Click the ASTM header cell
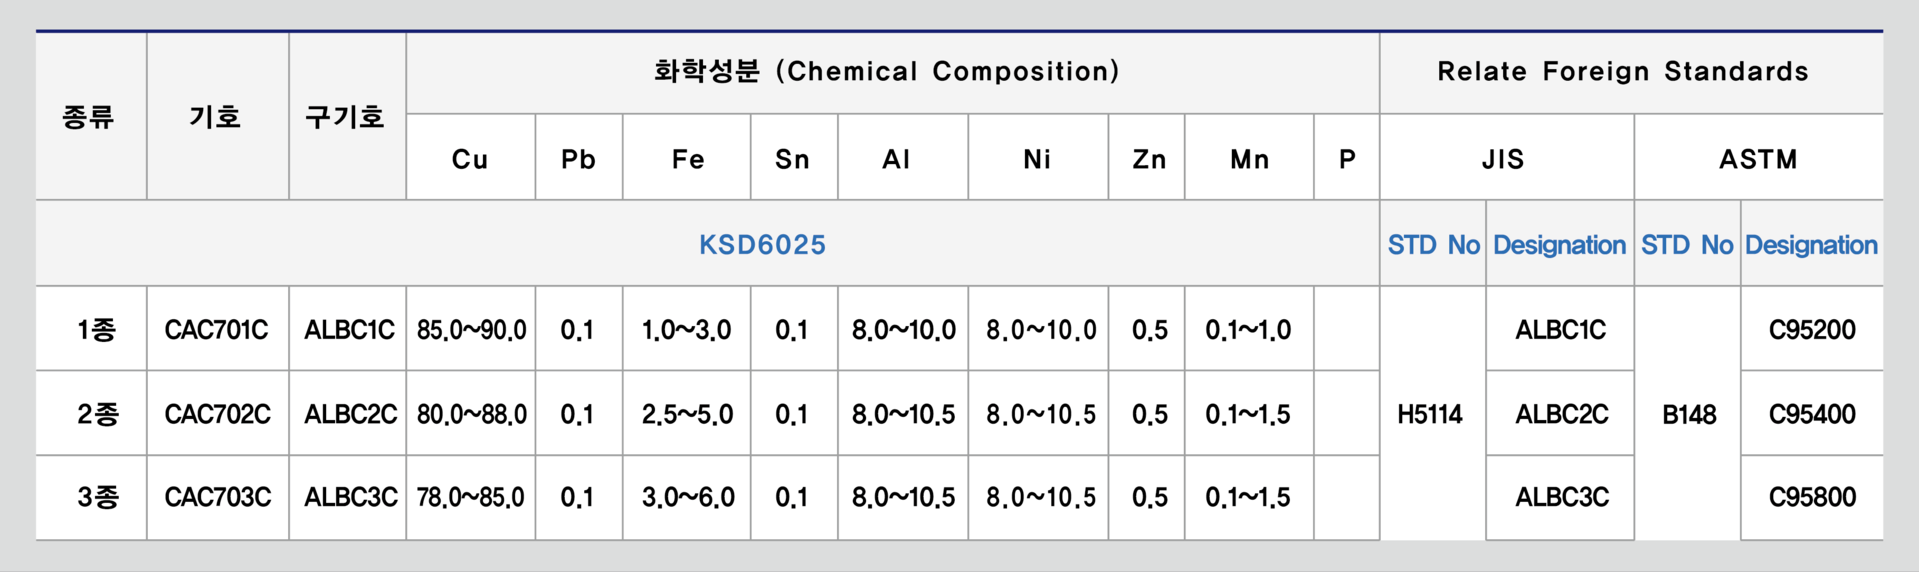The width and height of the screenshot is (1919, 572). coord(1759,159)
